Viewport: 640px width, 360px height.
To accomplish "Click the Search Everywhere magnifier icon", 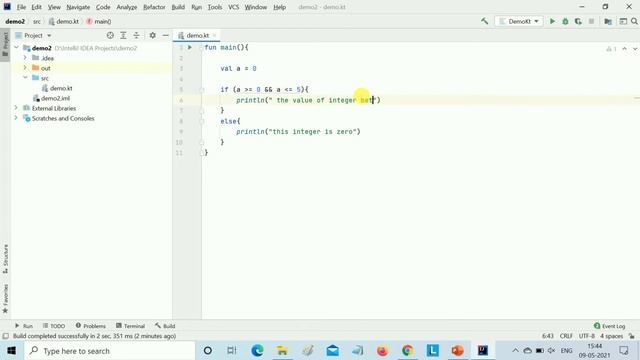I will pos(634,21).
